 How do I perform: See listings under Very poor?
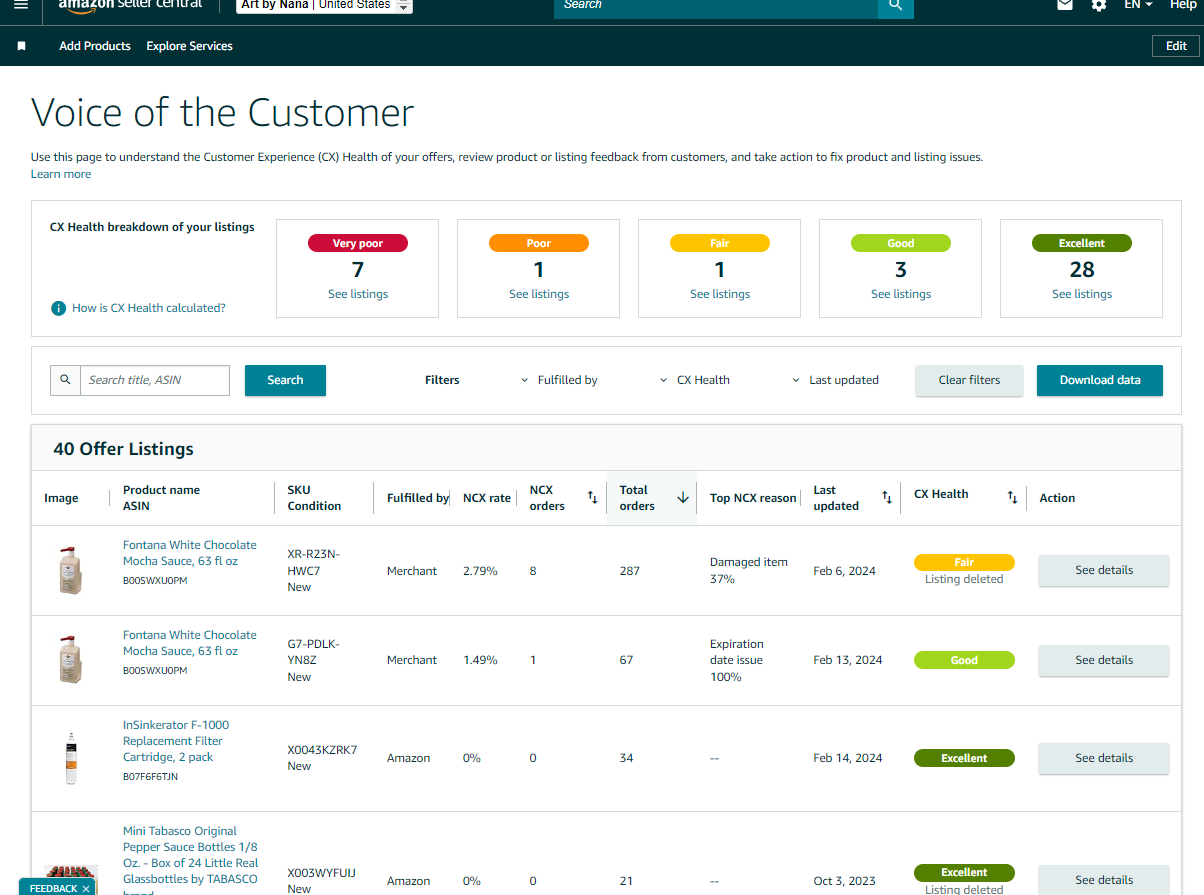pos(358,294)
